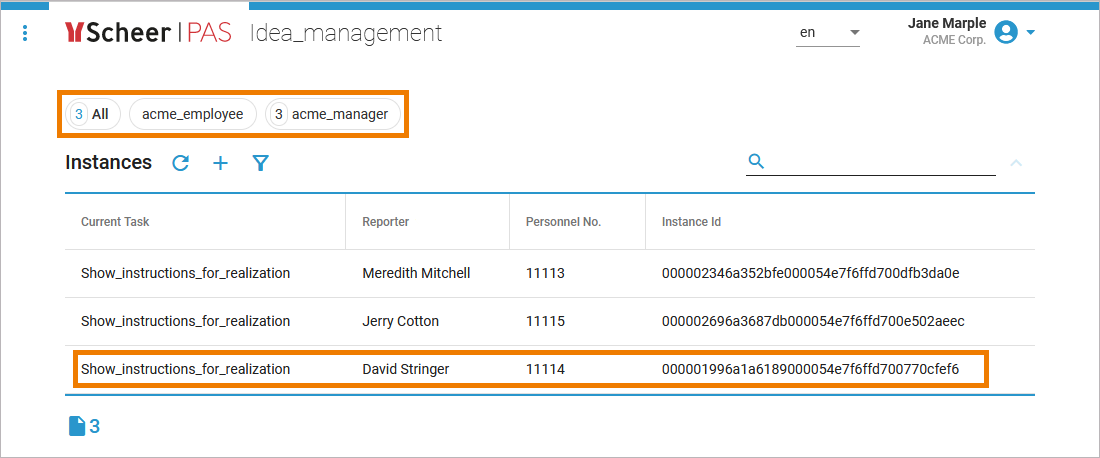Toggle the acme_employee role filter
Image resolution: width=1100 pixels, height=458 pixels.
click(x=193, y=114)
